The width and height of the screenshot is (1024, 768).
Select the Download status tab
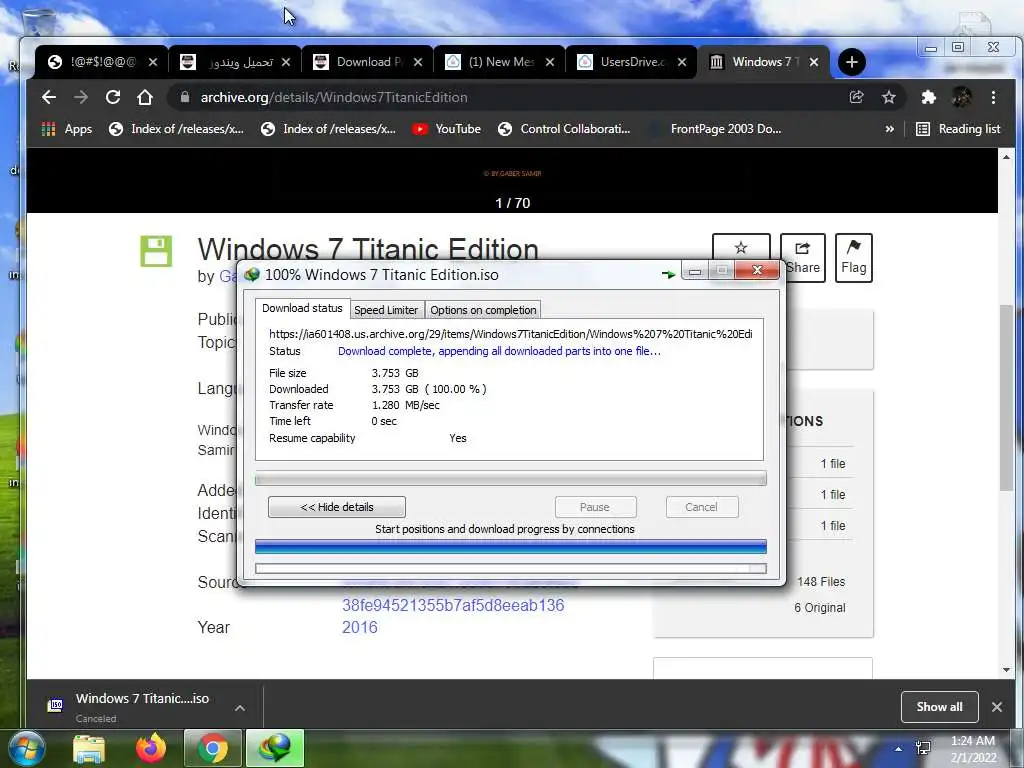(x=302, y=308)
